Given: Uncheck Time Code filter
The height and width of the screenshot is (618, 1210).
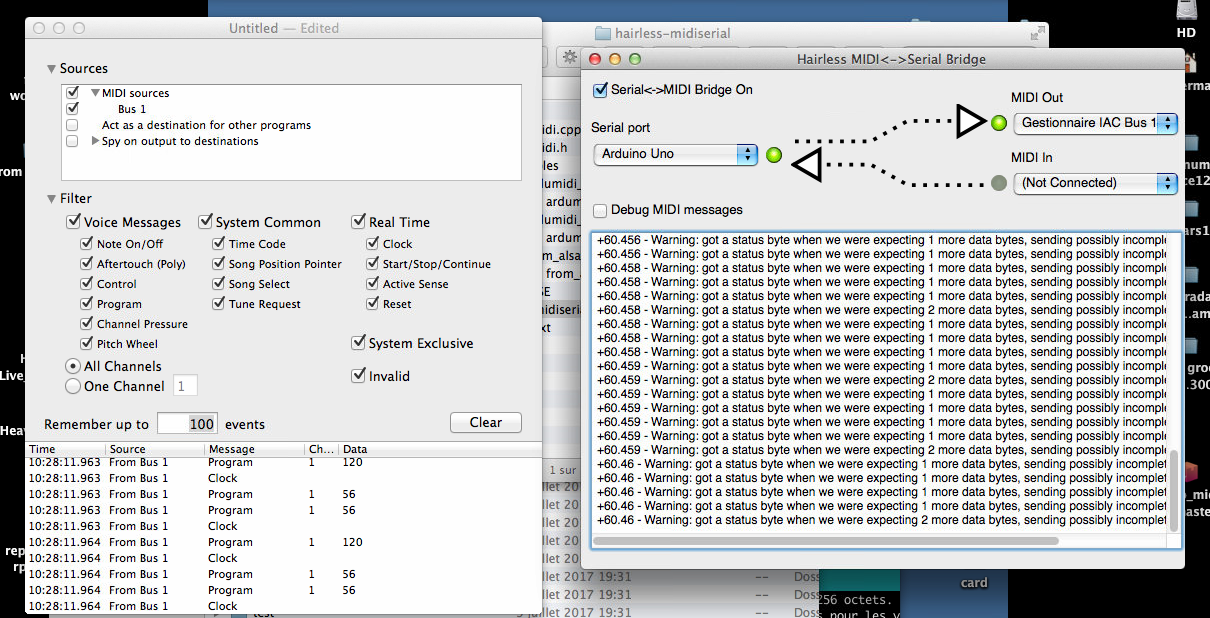Looking at the screenshot, I should [219, 243].
